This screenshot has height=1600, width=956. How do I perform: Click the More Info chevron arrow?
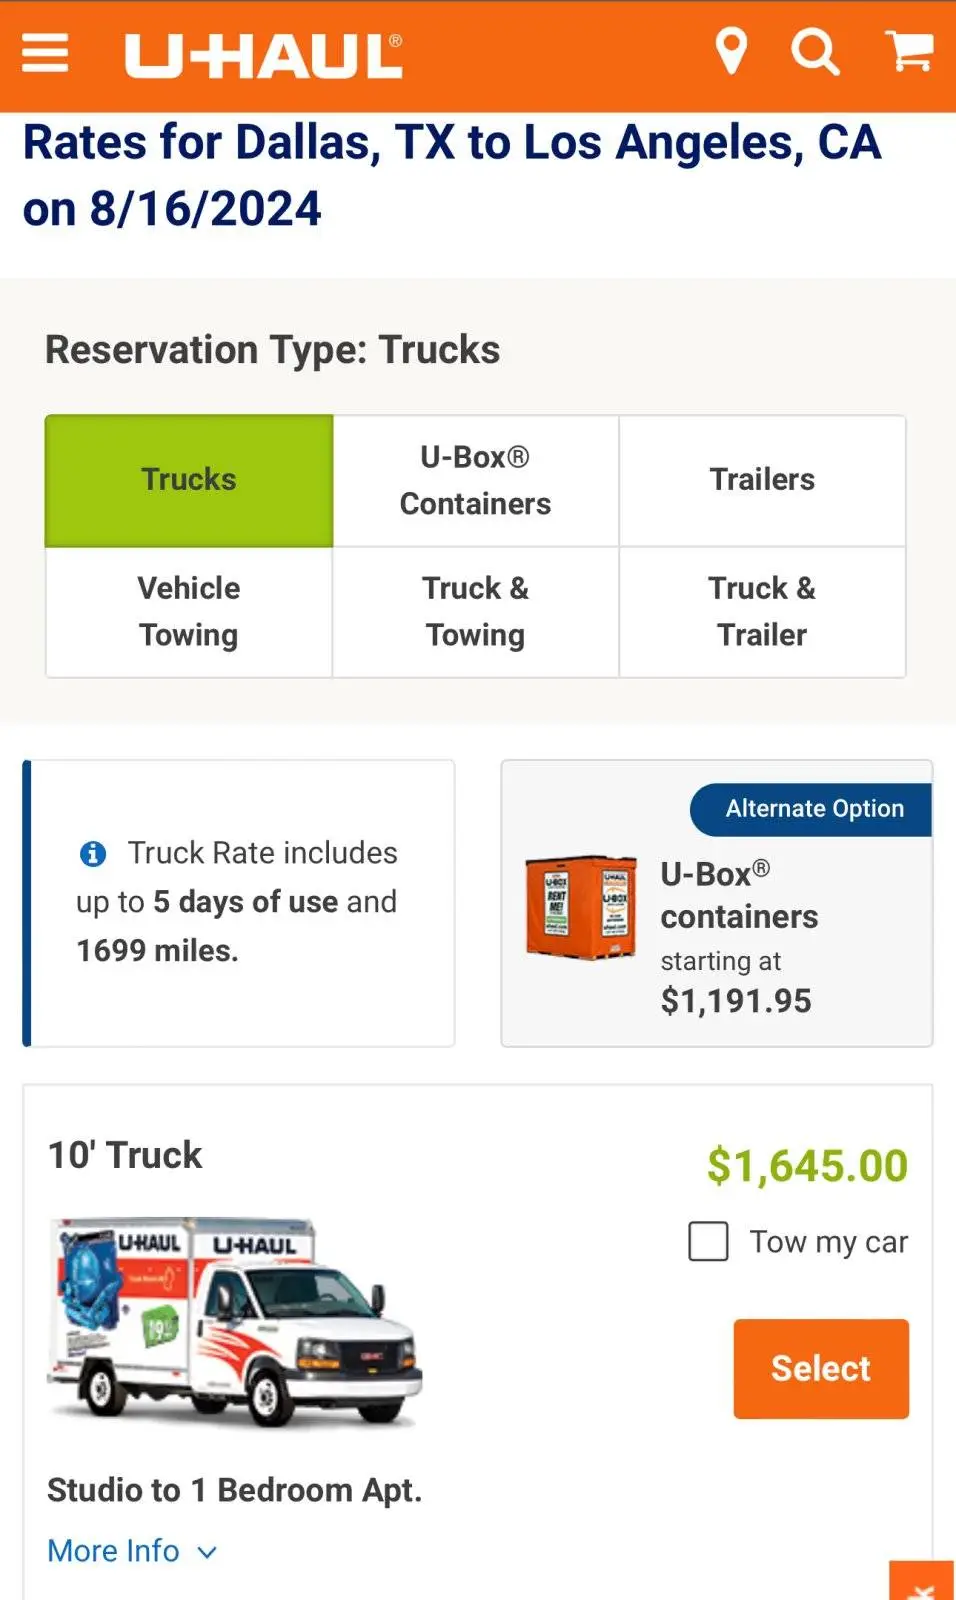207,1553
